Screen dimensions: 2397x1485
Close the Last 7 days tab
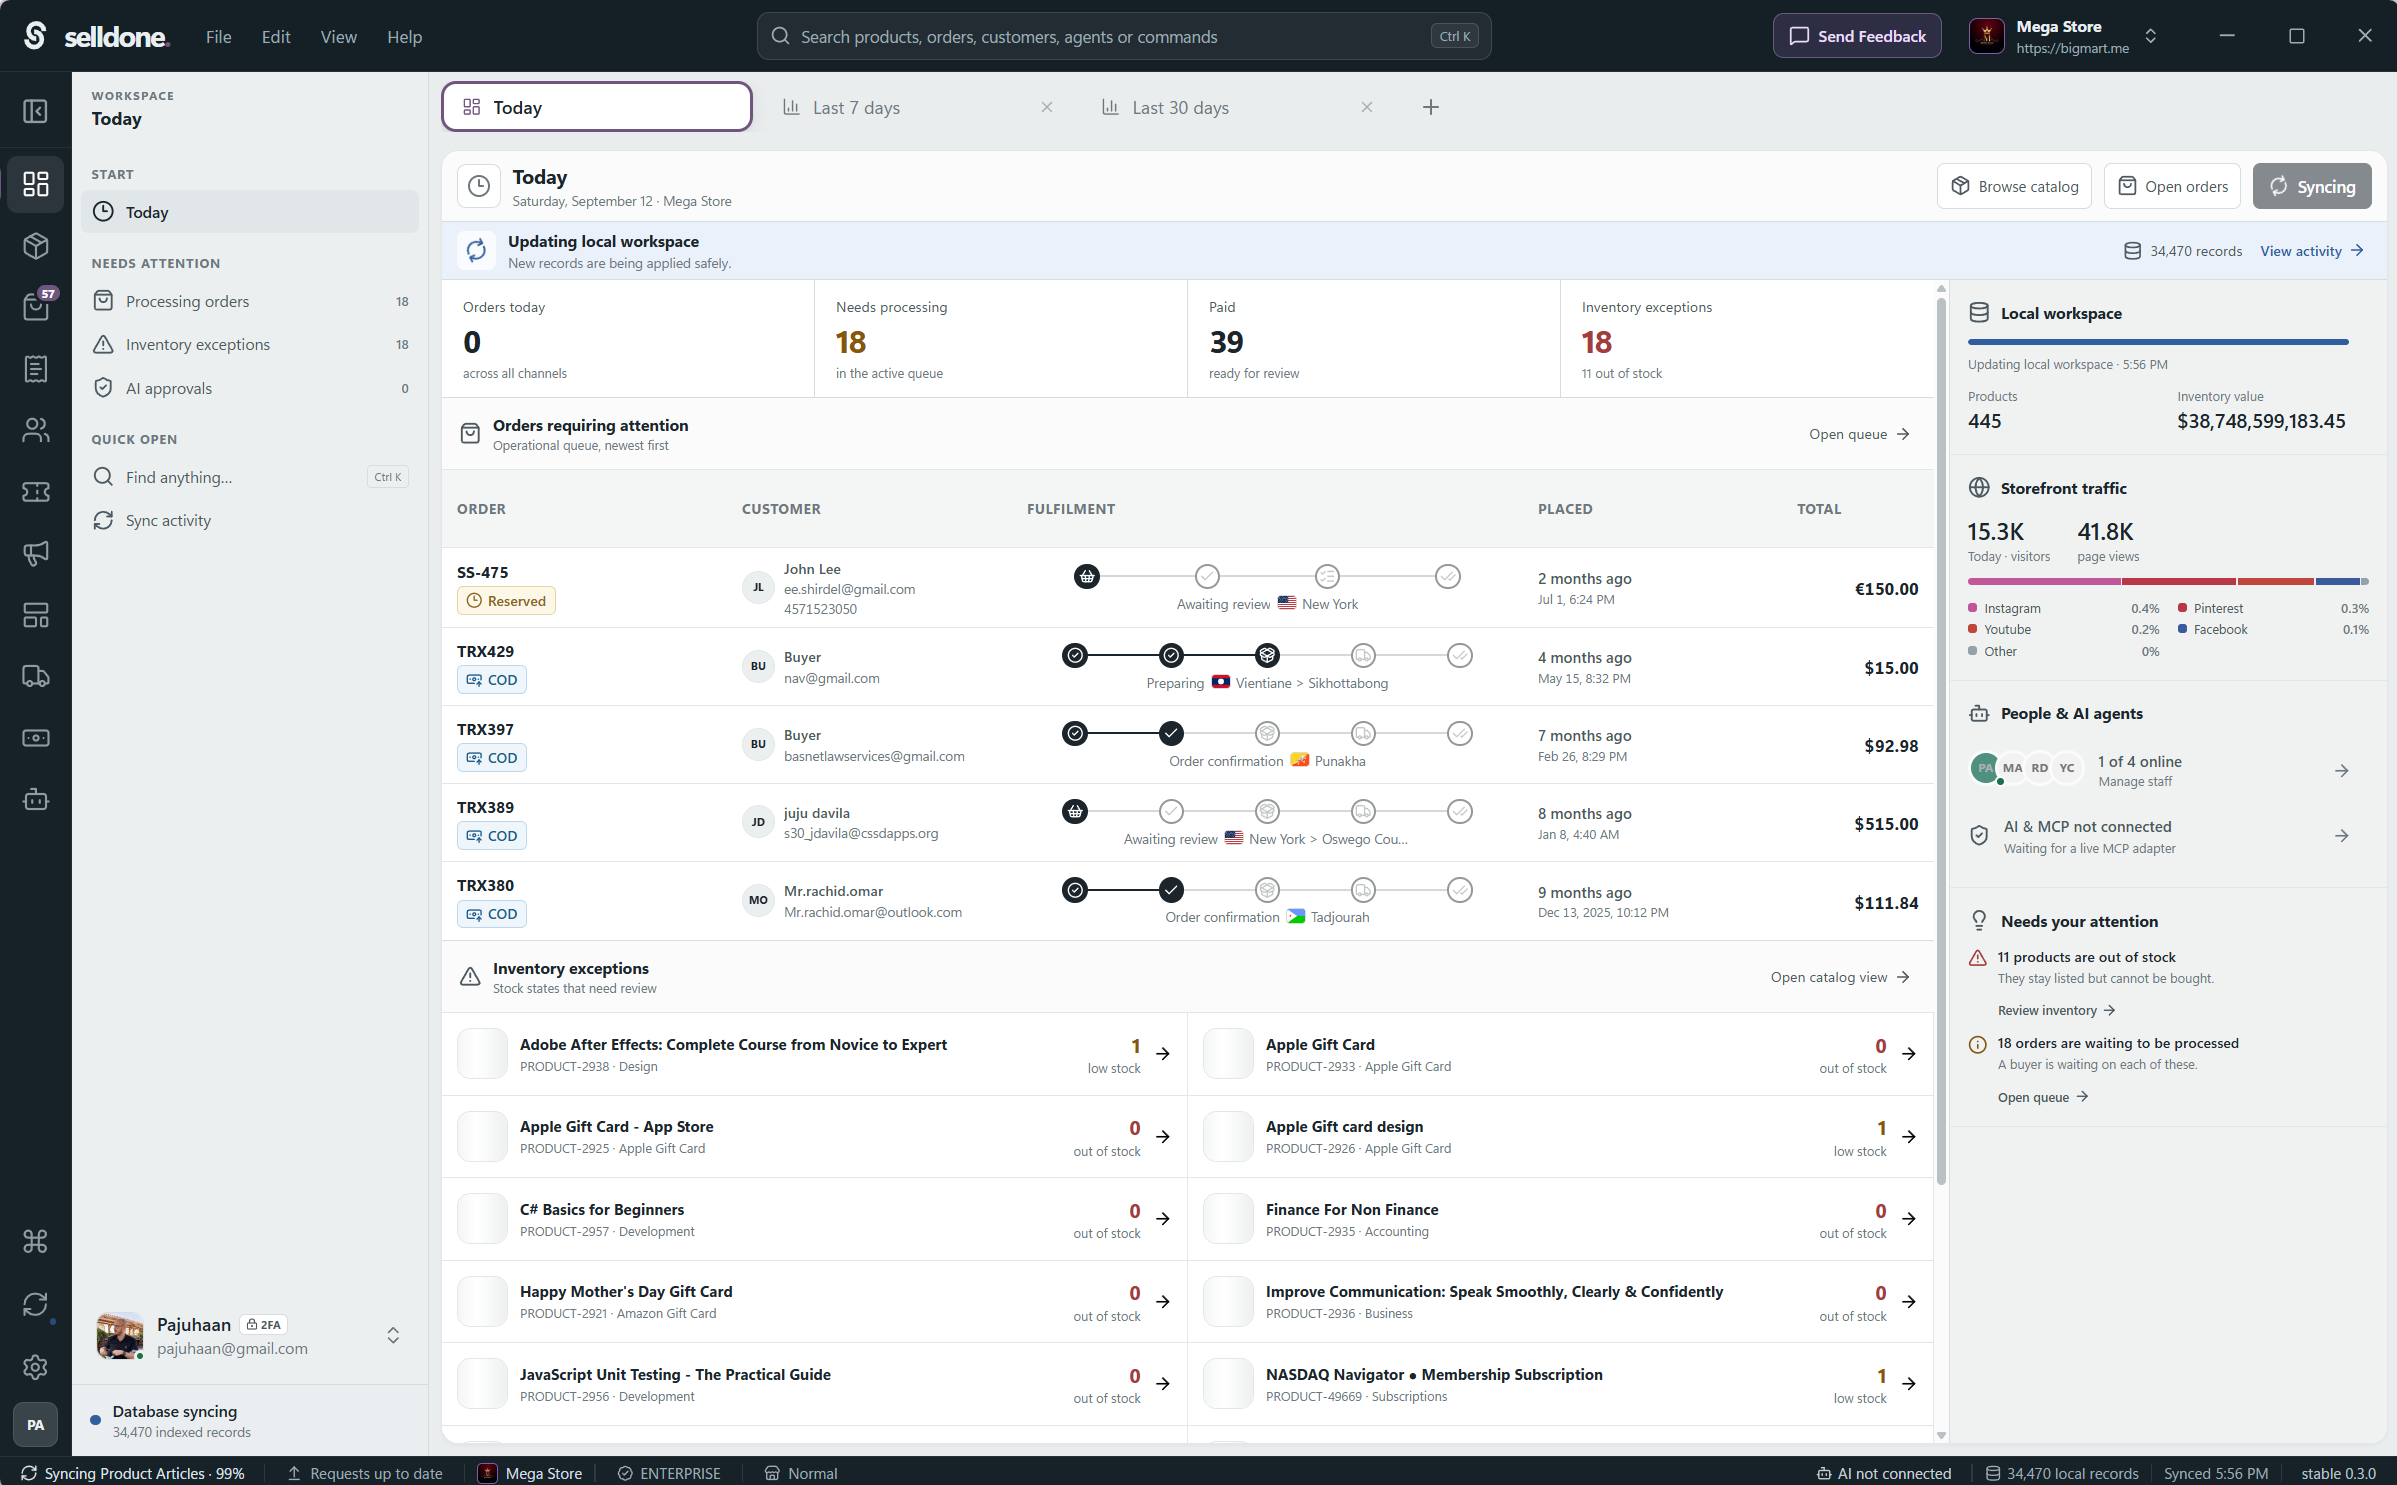click(x=1047, y=107)
